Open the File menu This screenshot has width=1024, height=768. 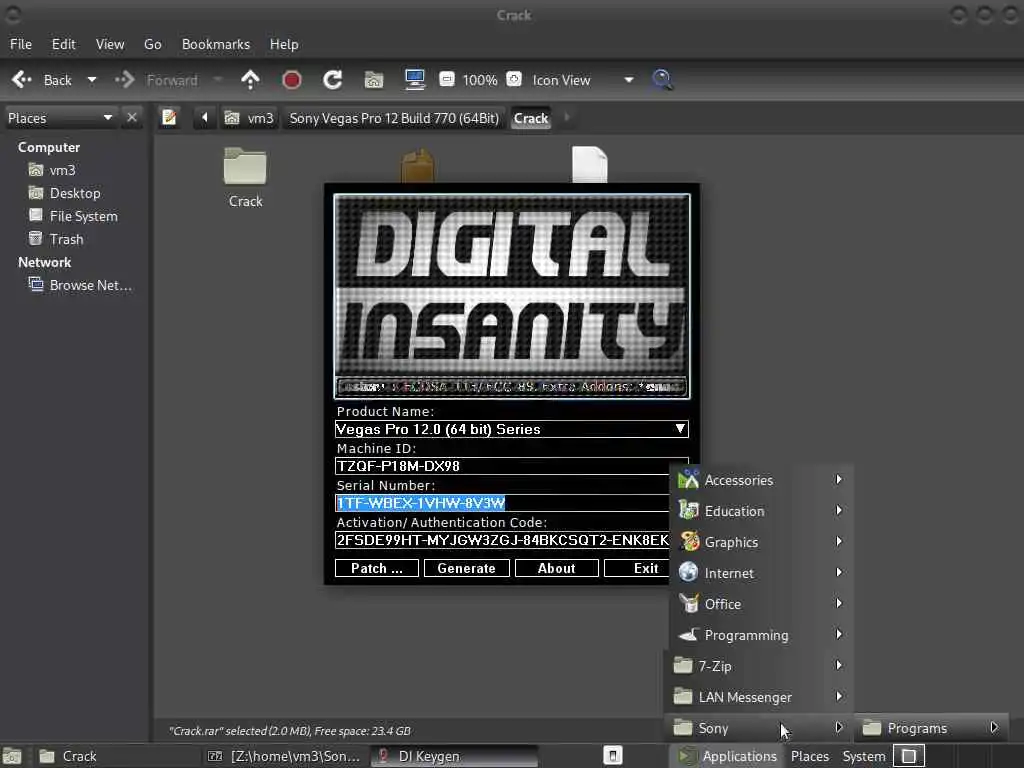point(21,44)
